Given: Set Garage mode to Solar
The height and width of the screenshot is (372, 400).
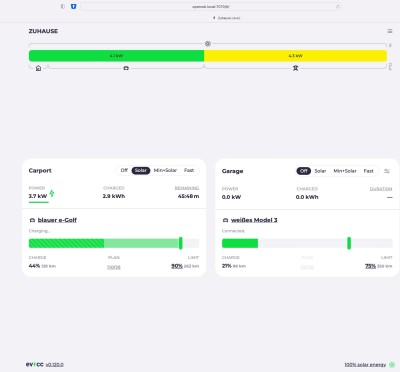Looking at the screenshot, I should pos(320,171).
